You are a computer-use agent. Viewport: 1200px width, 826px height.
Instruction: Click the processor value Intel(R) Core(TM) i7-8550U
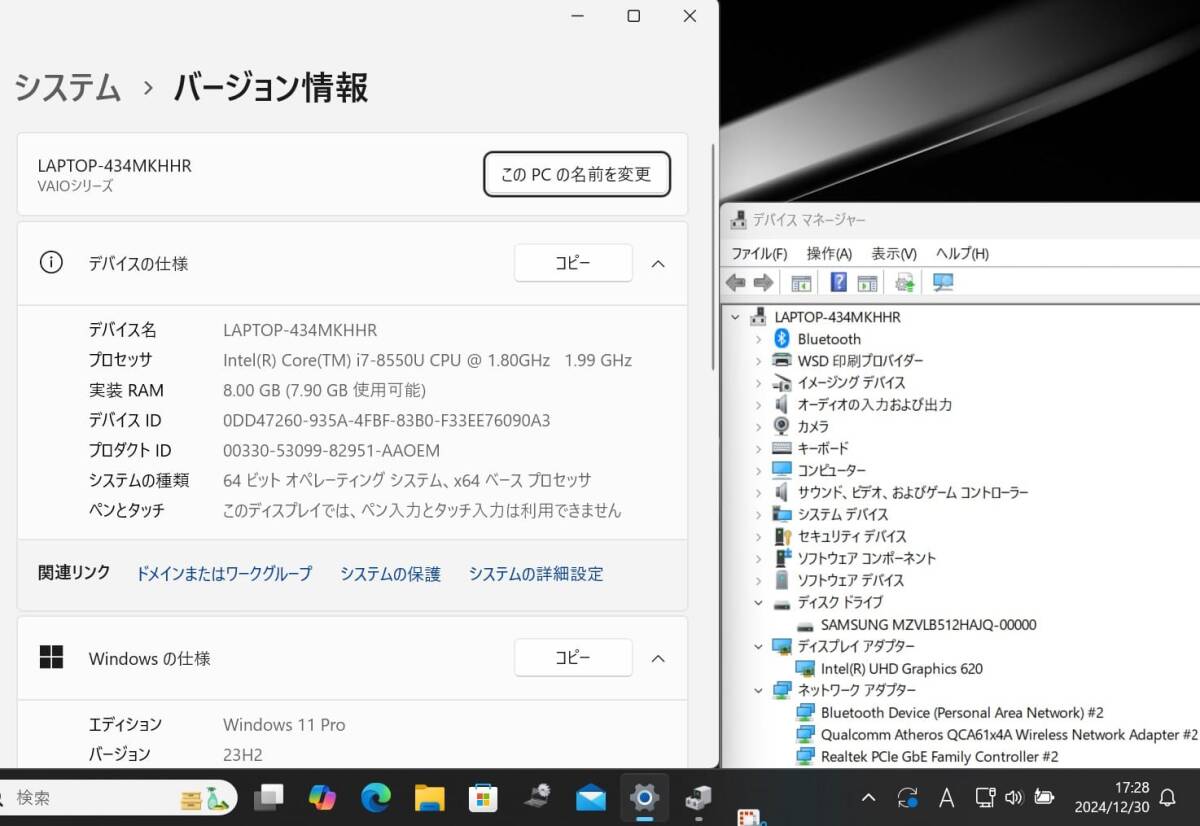[x=427, y=360]
